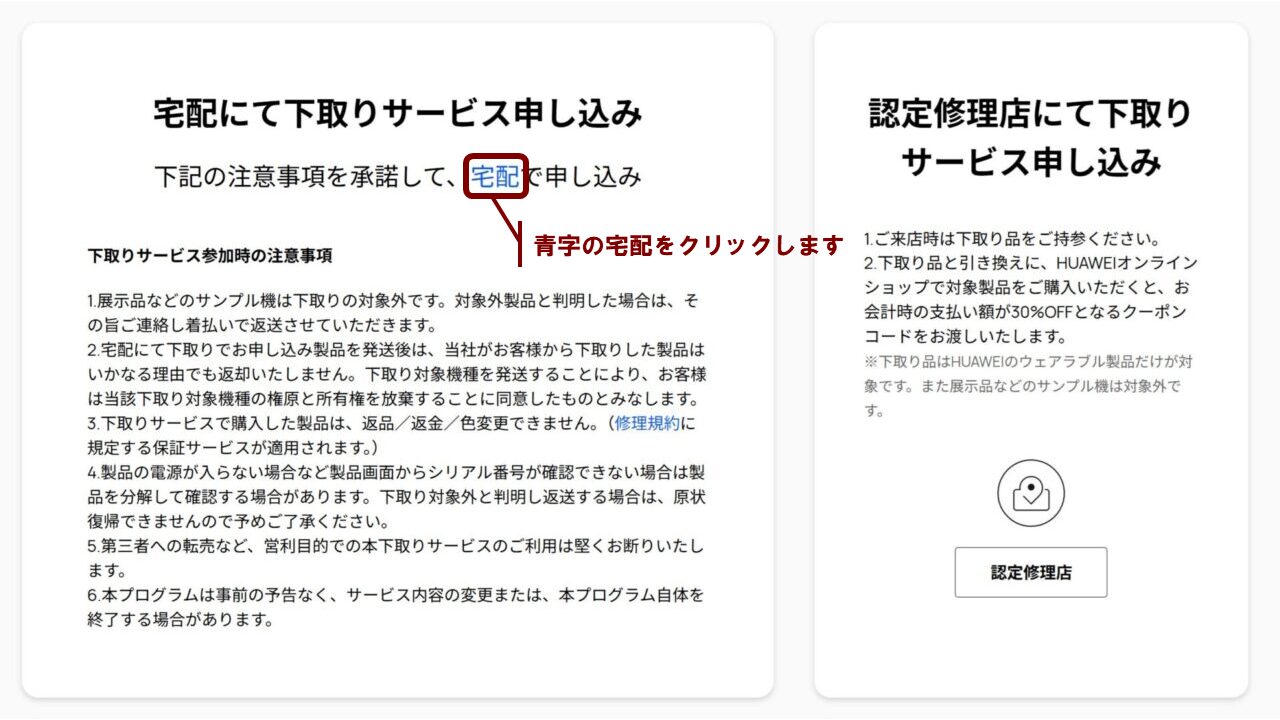This screenshot has height=720, width=1280.
Task: Click the circular repair shop icon
Action: [x=1031, y=493]
